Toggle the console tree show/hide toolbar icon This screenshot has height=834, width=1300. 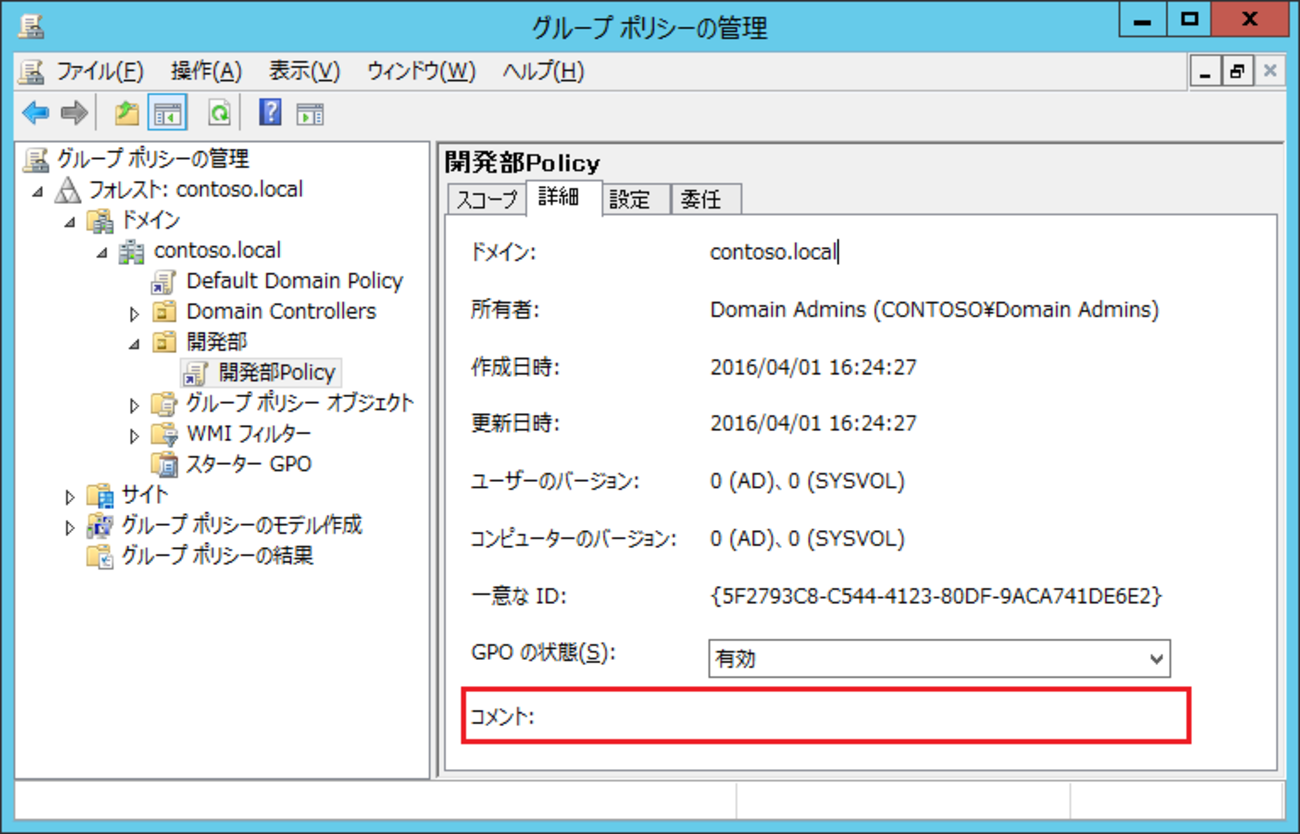[x=168, y=113]
